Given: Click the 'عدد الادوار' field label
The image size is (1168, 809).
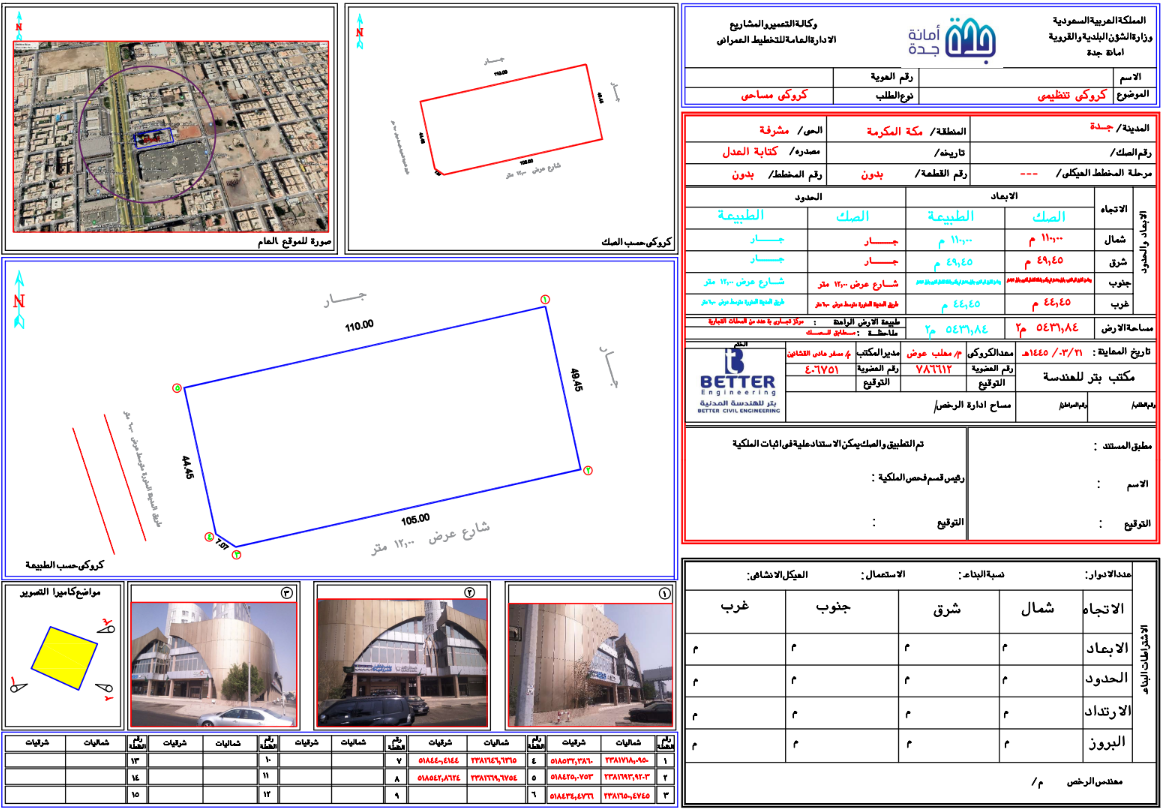Looking at the screenshot, I should point(1108,574).
